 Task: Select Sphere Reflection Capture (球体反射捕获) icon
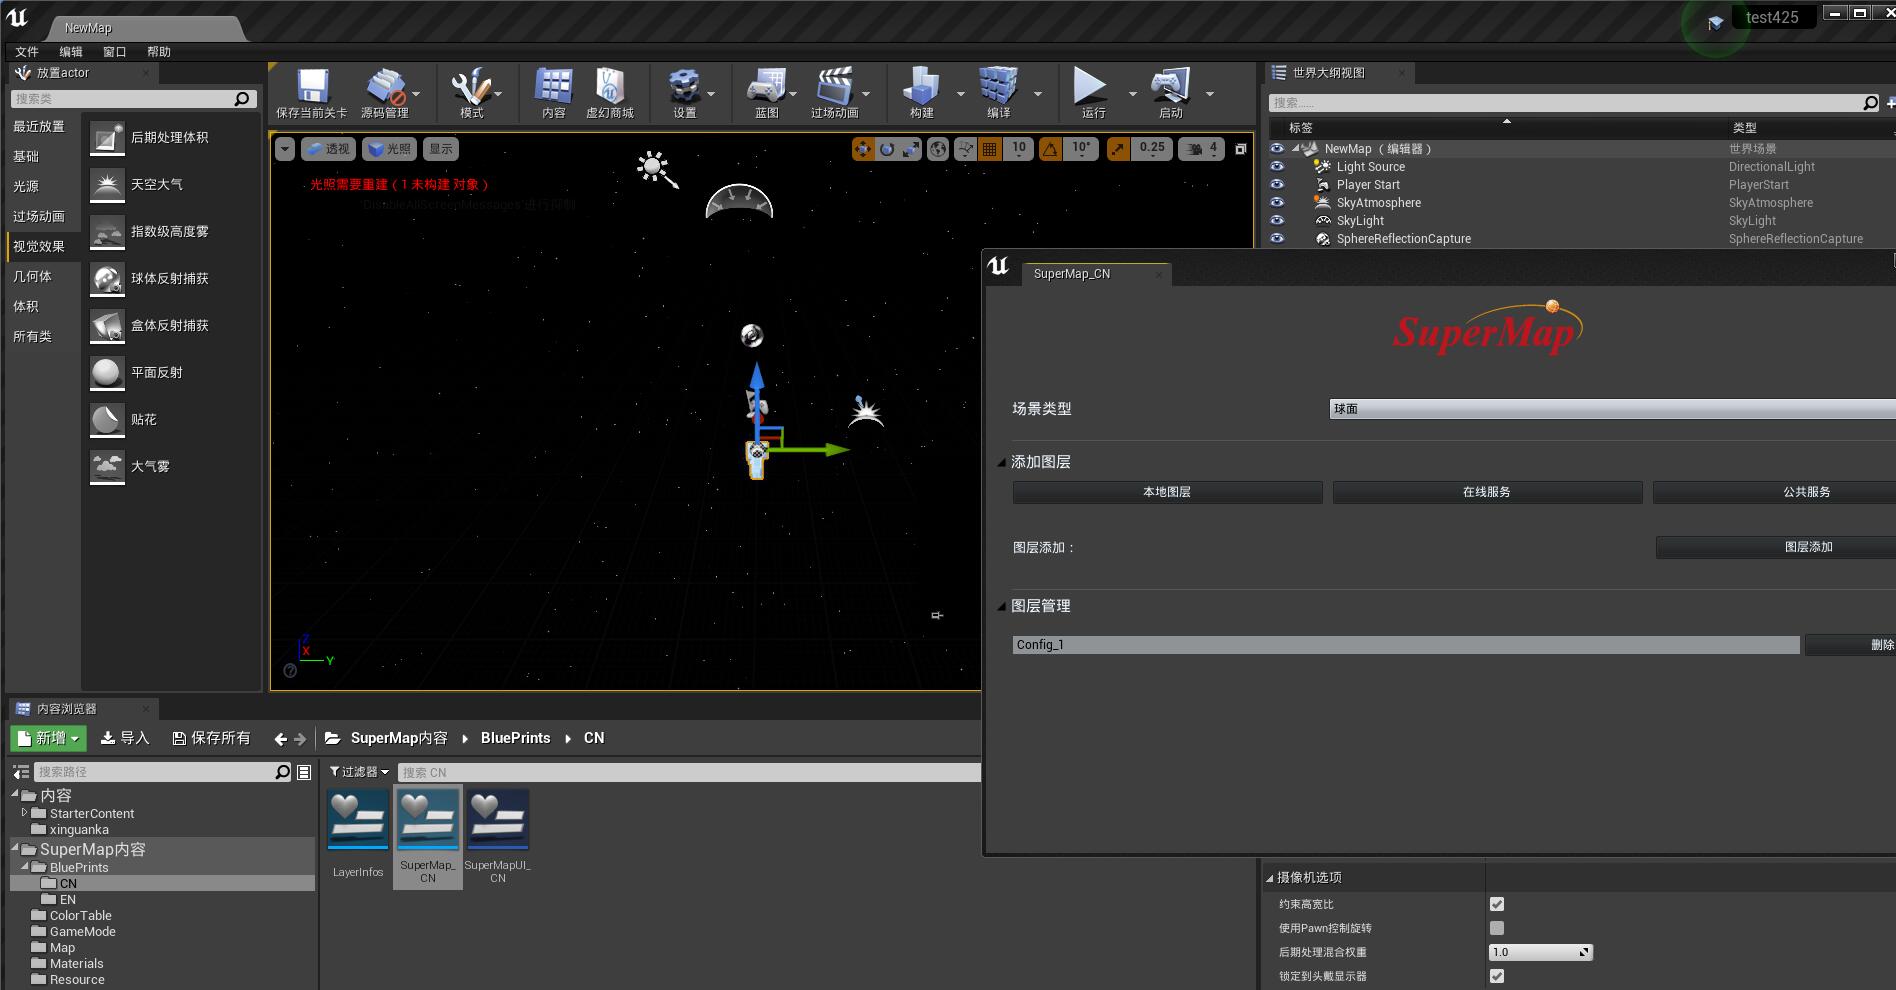coord(107,279)
